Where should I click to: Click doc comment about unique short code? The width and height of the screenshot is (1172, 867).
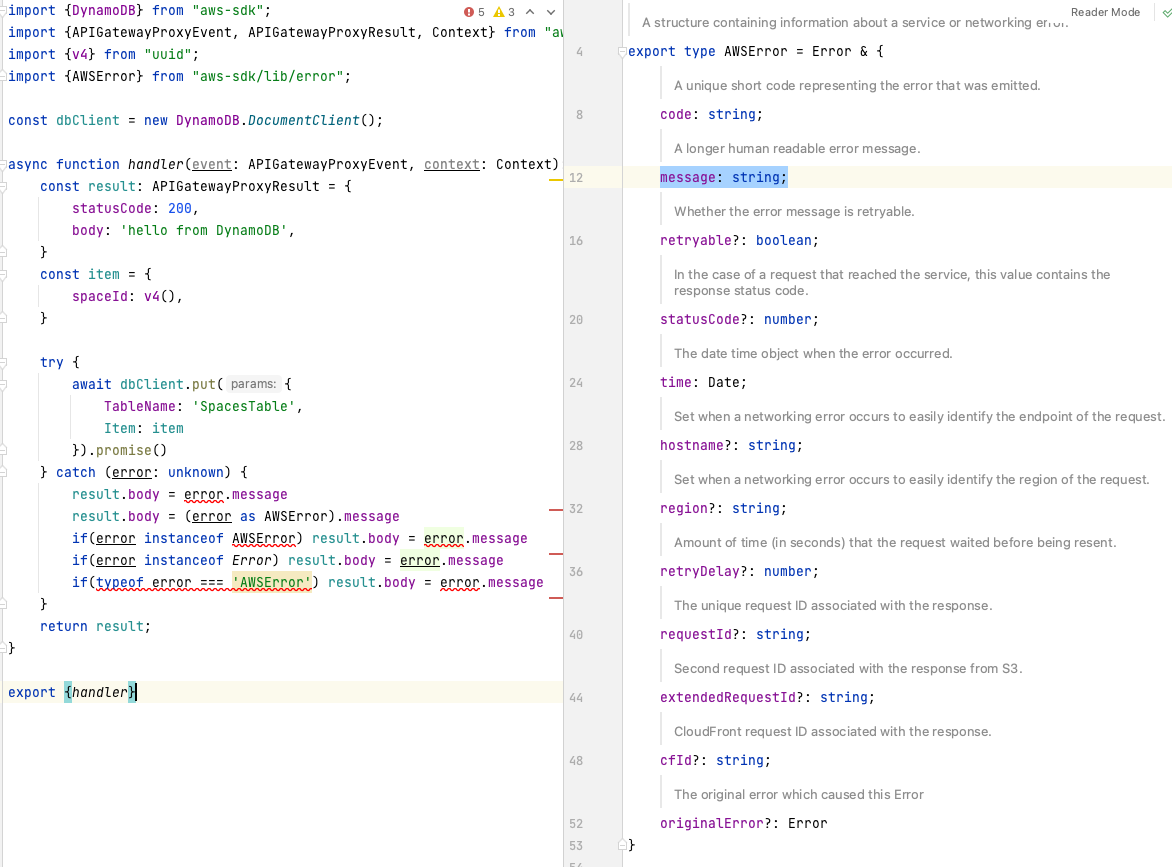pos(857,85)
